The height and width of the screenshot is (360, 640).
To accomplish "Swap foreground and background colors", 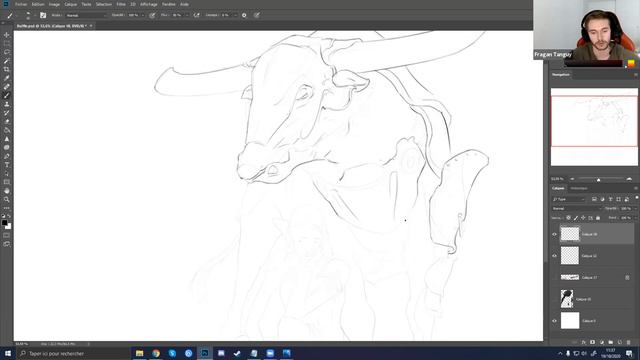I will pos(9,216).
